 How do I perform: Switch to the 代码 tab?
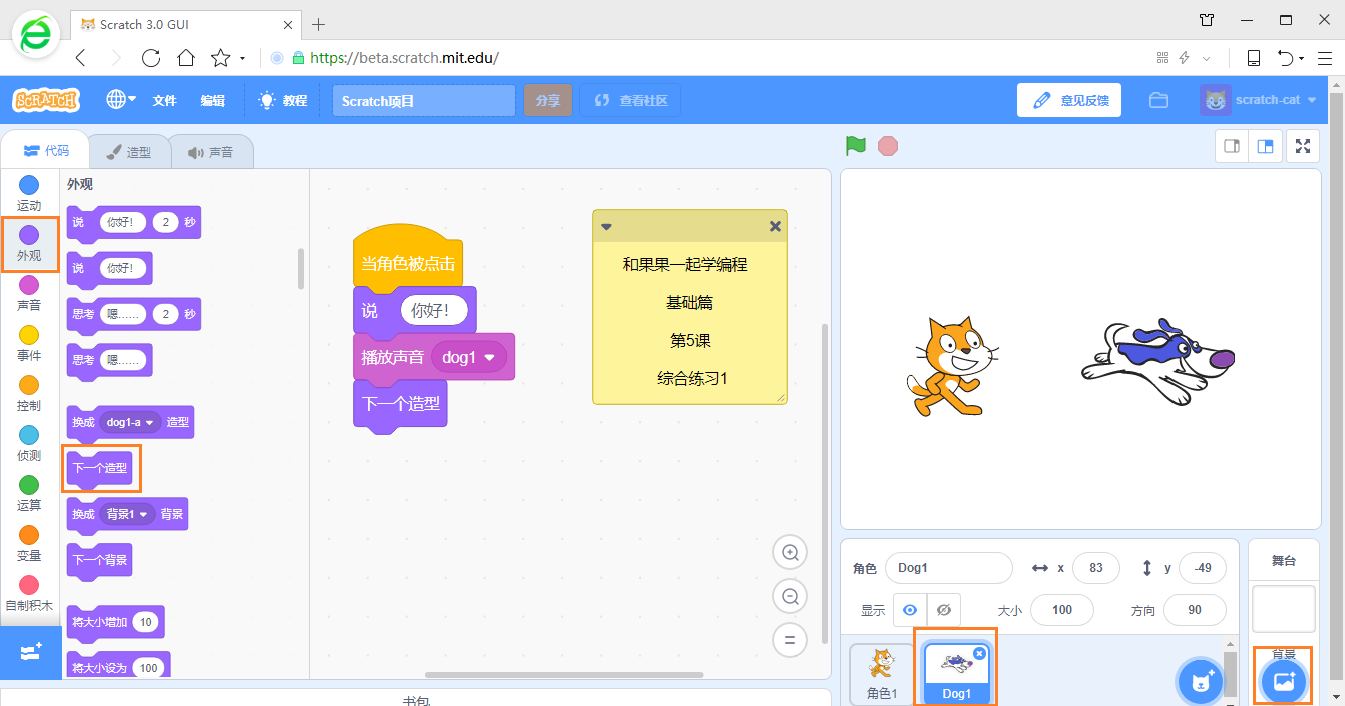pos(46,151)
